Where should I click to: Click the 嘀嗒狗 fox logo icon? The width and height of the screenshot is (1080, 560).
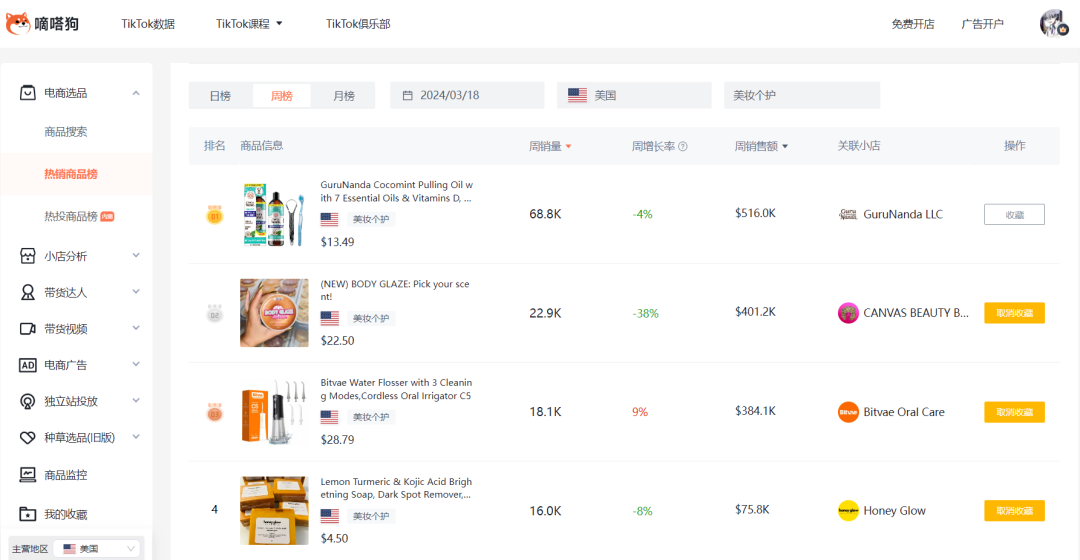pos(18,23)
